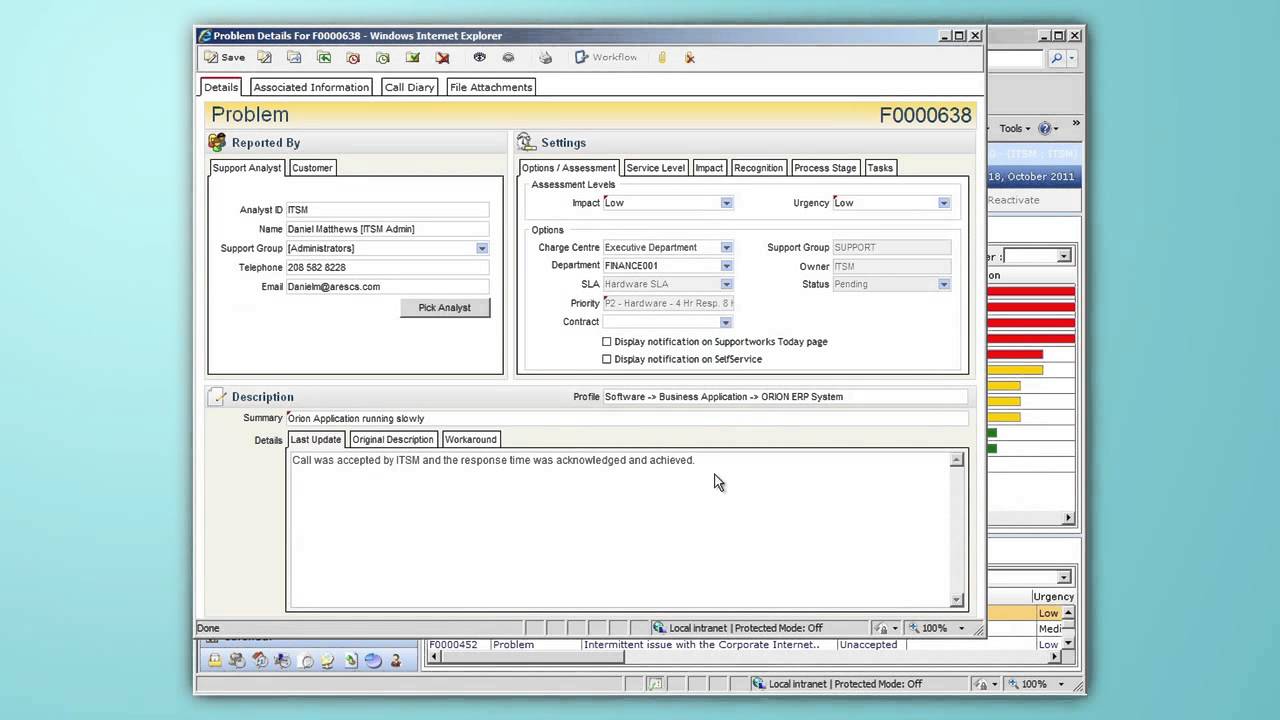1280x720 pixels.
Task: Click the green clock toolbar icon
Action: click(x=383, y=58)
